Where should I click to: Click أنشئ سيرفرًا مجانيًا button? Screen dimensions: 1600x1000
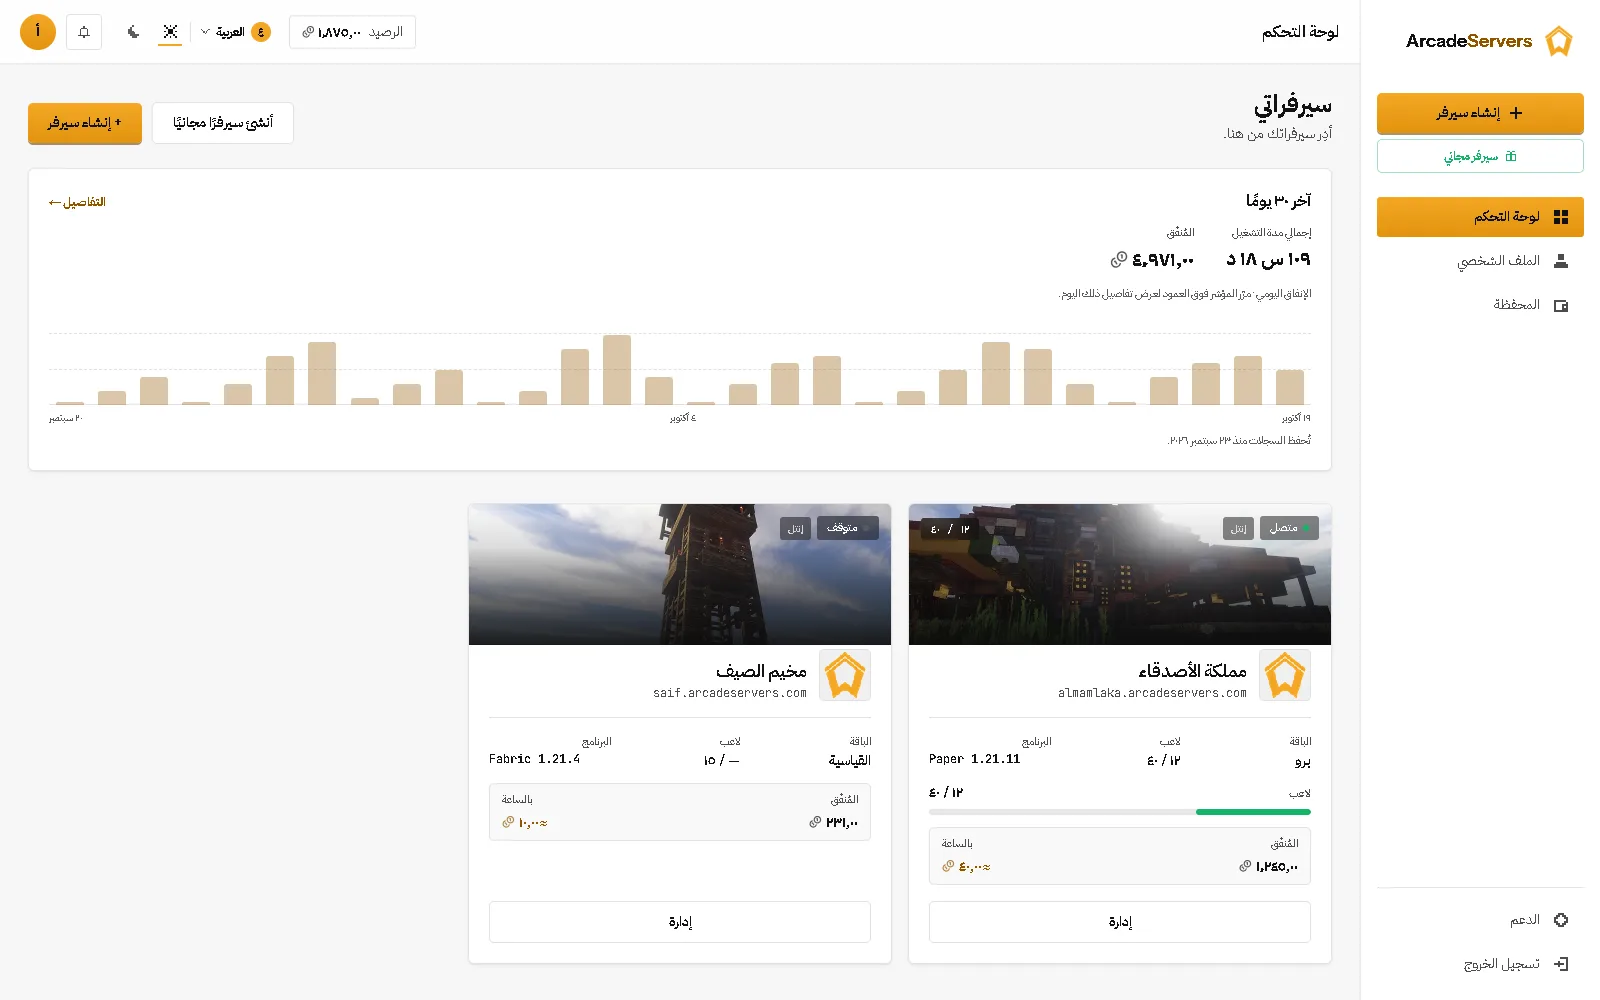pos(223,123)
